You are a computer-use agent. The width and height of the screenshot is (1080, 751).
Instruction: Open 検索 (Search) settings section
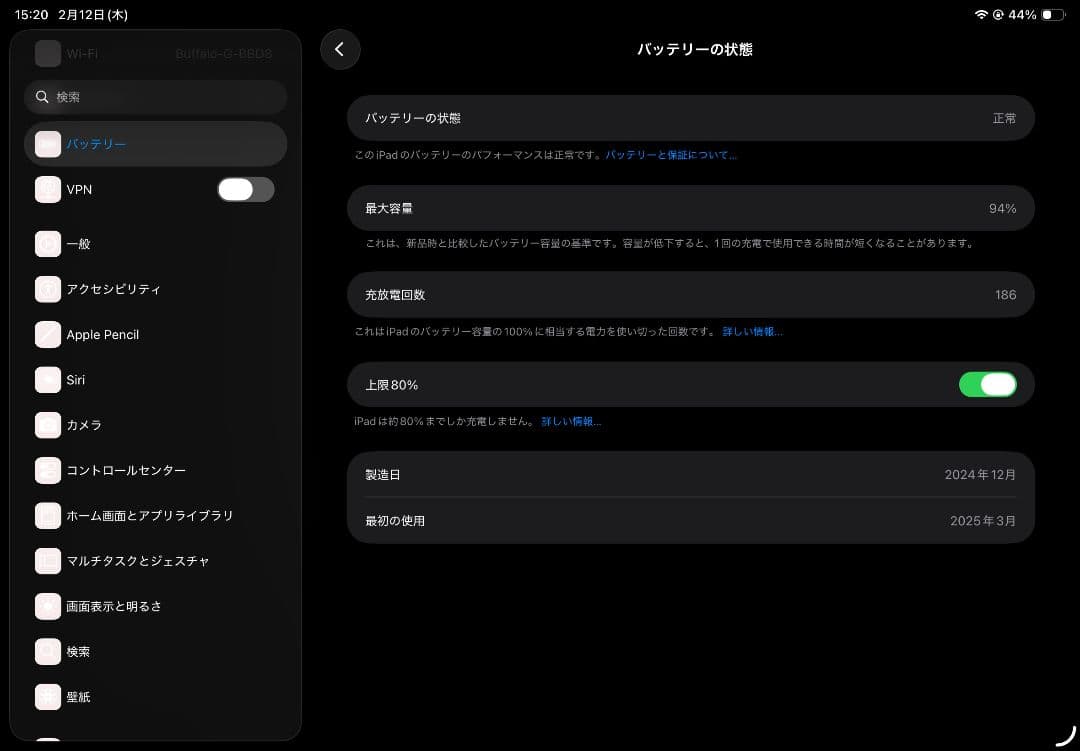pos(78,651)
